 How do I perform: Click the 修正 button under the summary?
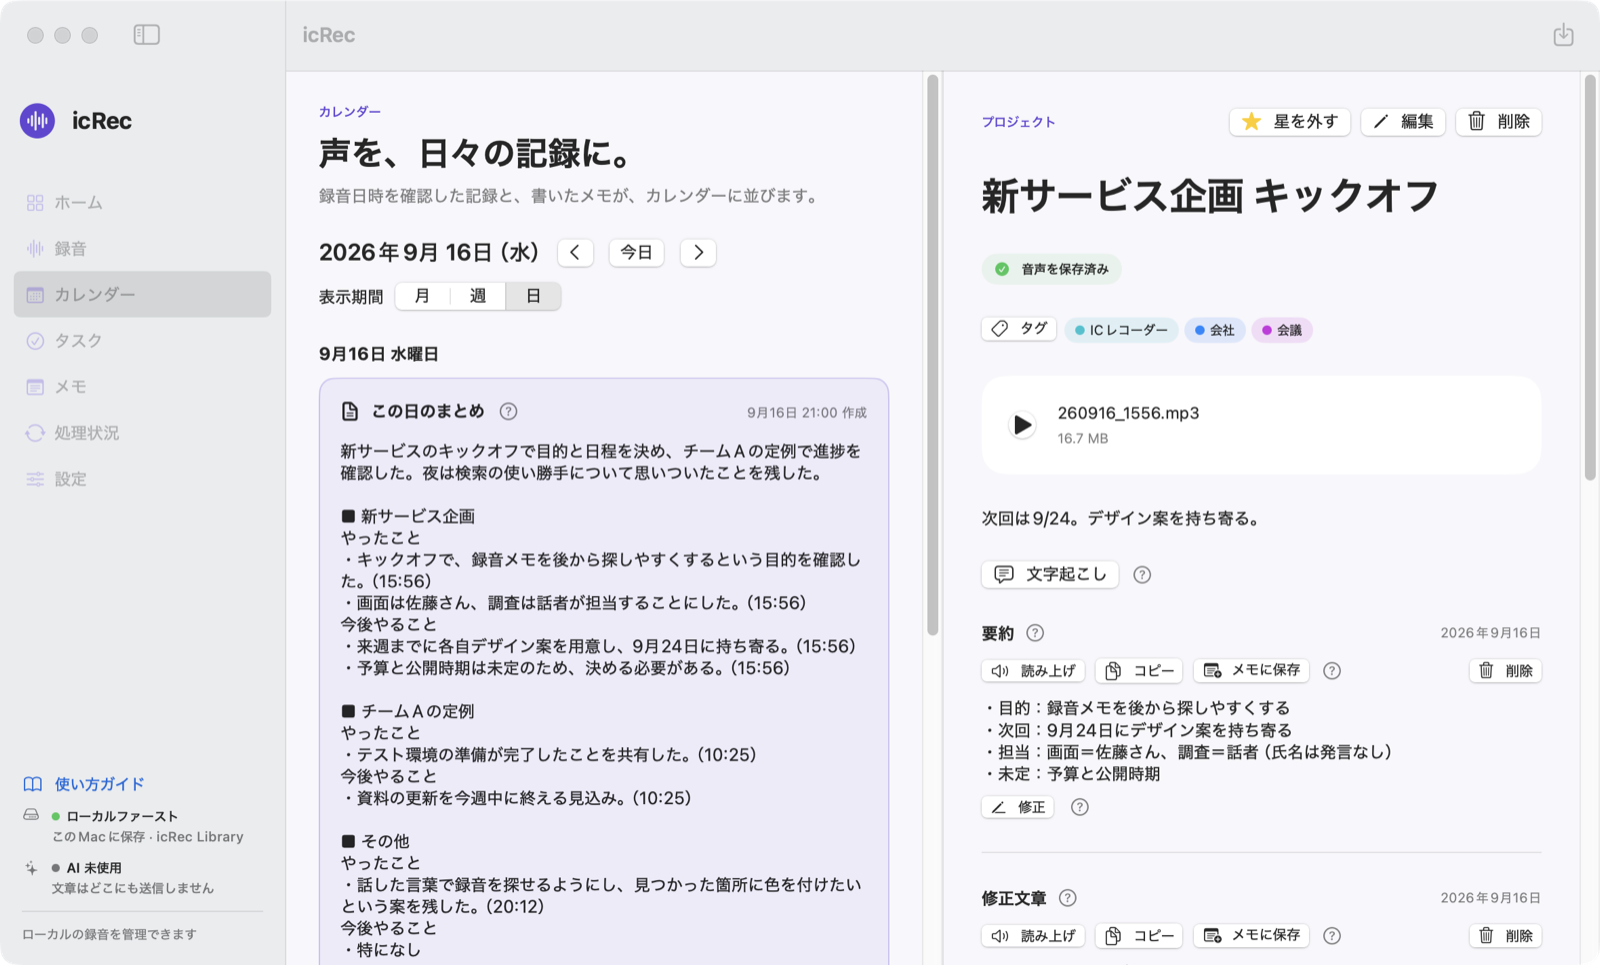(x=1018, y=807)
